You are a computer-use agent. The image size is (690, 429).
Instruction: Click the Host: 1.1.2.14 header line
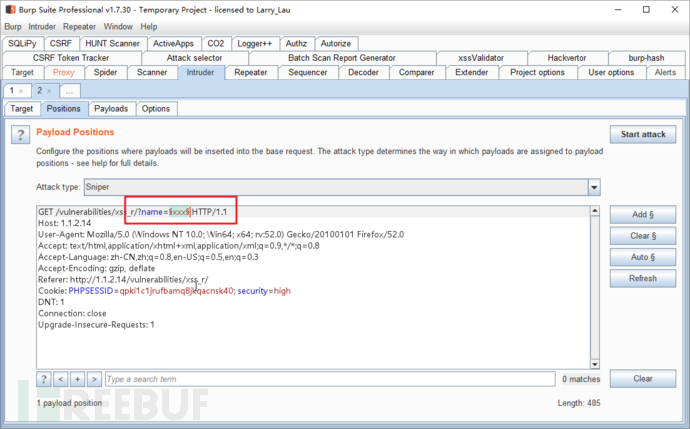pos(65,223)
